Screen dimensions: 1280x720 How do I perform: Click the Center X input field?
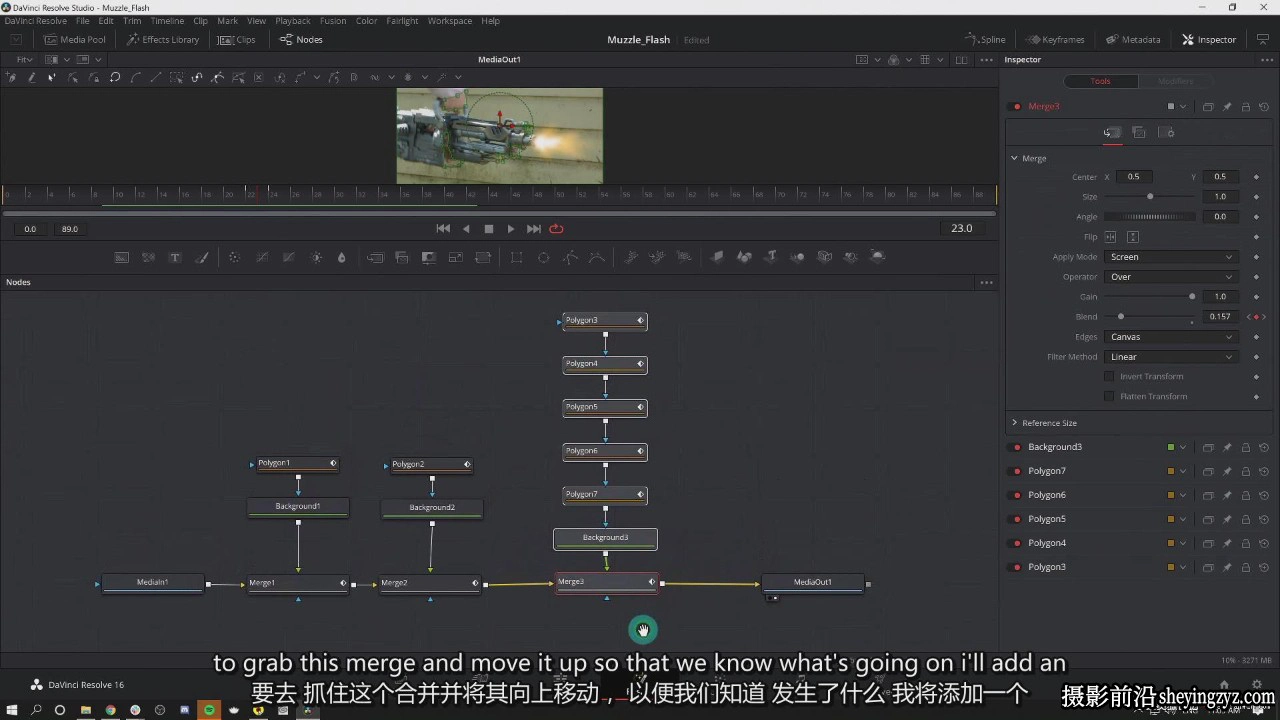click(x=1134, y=177)
